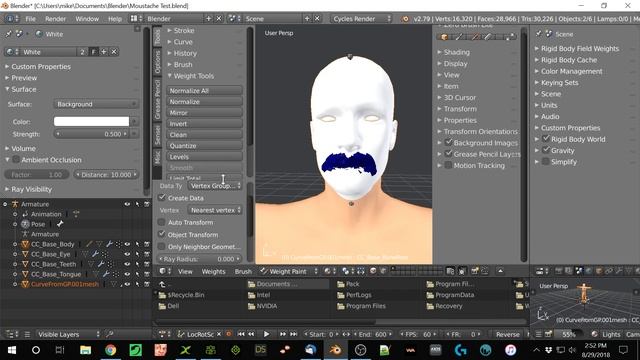
Task: Click the Levels weights button
Action: [204, 157]
